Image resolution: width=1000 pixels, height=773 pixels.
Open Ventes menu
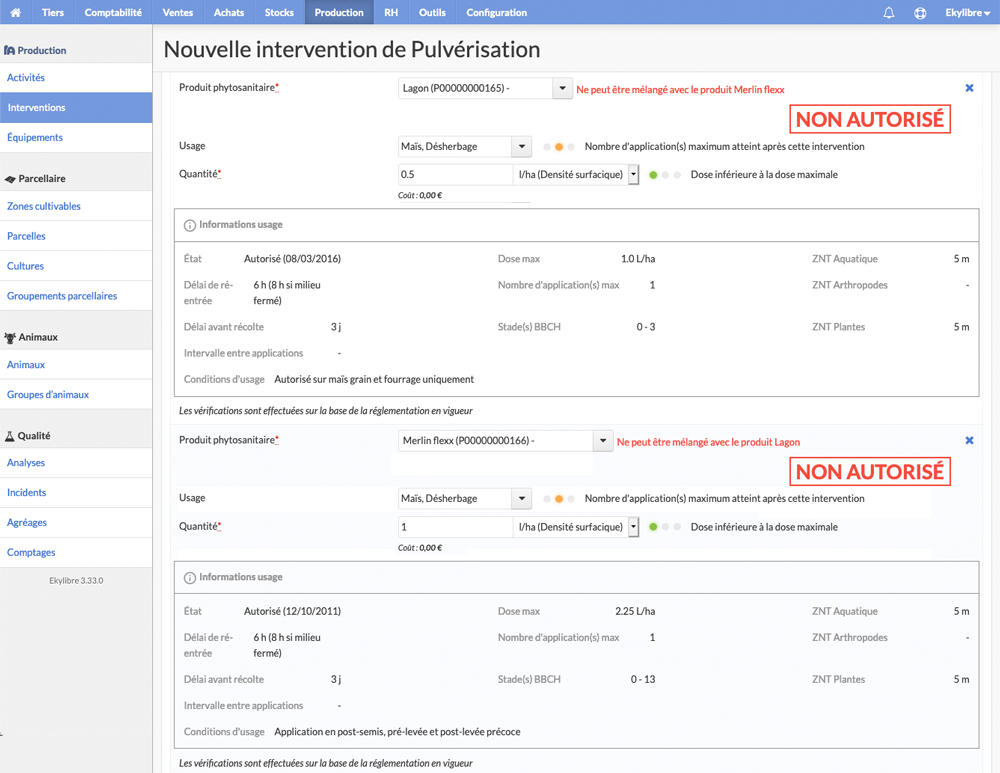click(177, 12)
